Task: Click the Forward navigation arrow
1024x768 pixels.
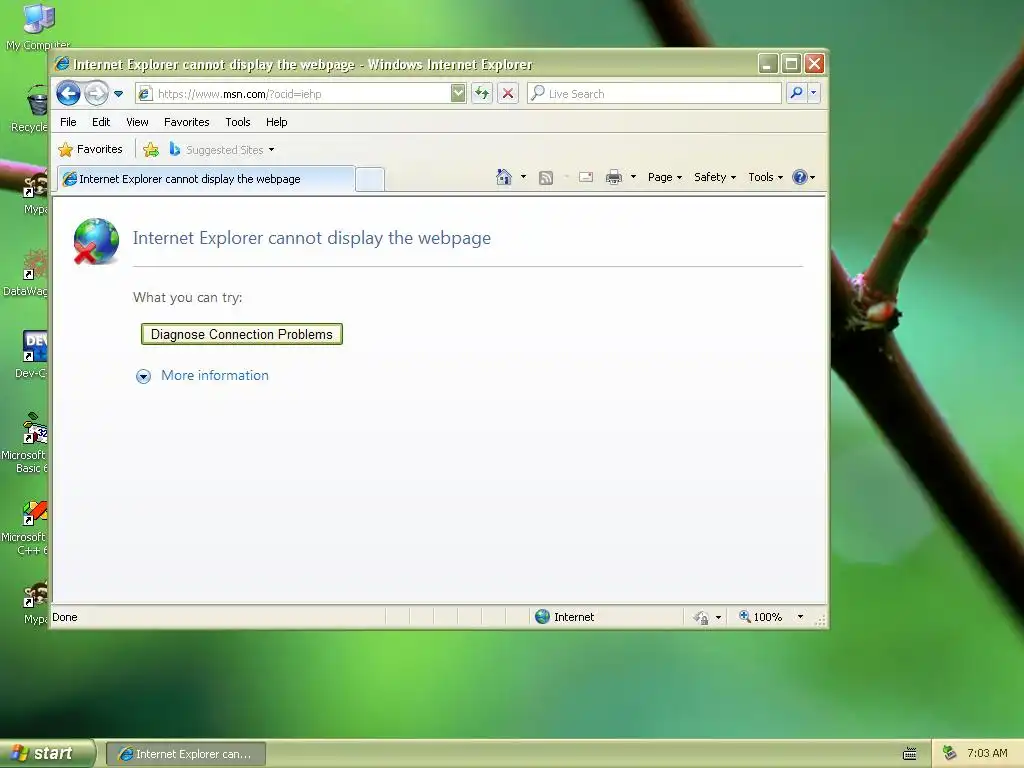Action: point(97,93)
